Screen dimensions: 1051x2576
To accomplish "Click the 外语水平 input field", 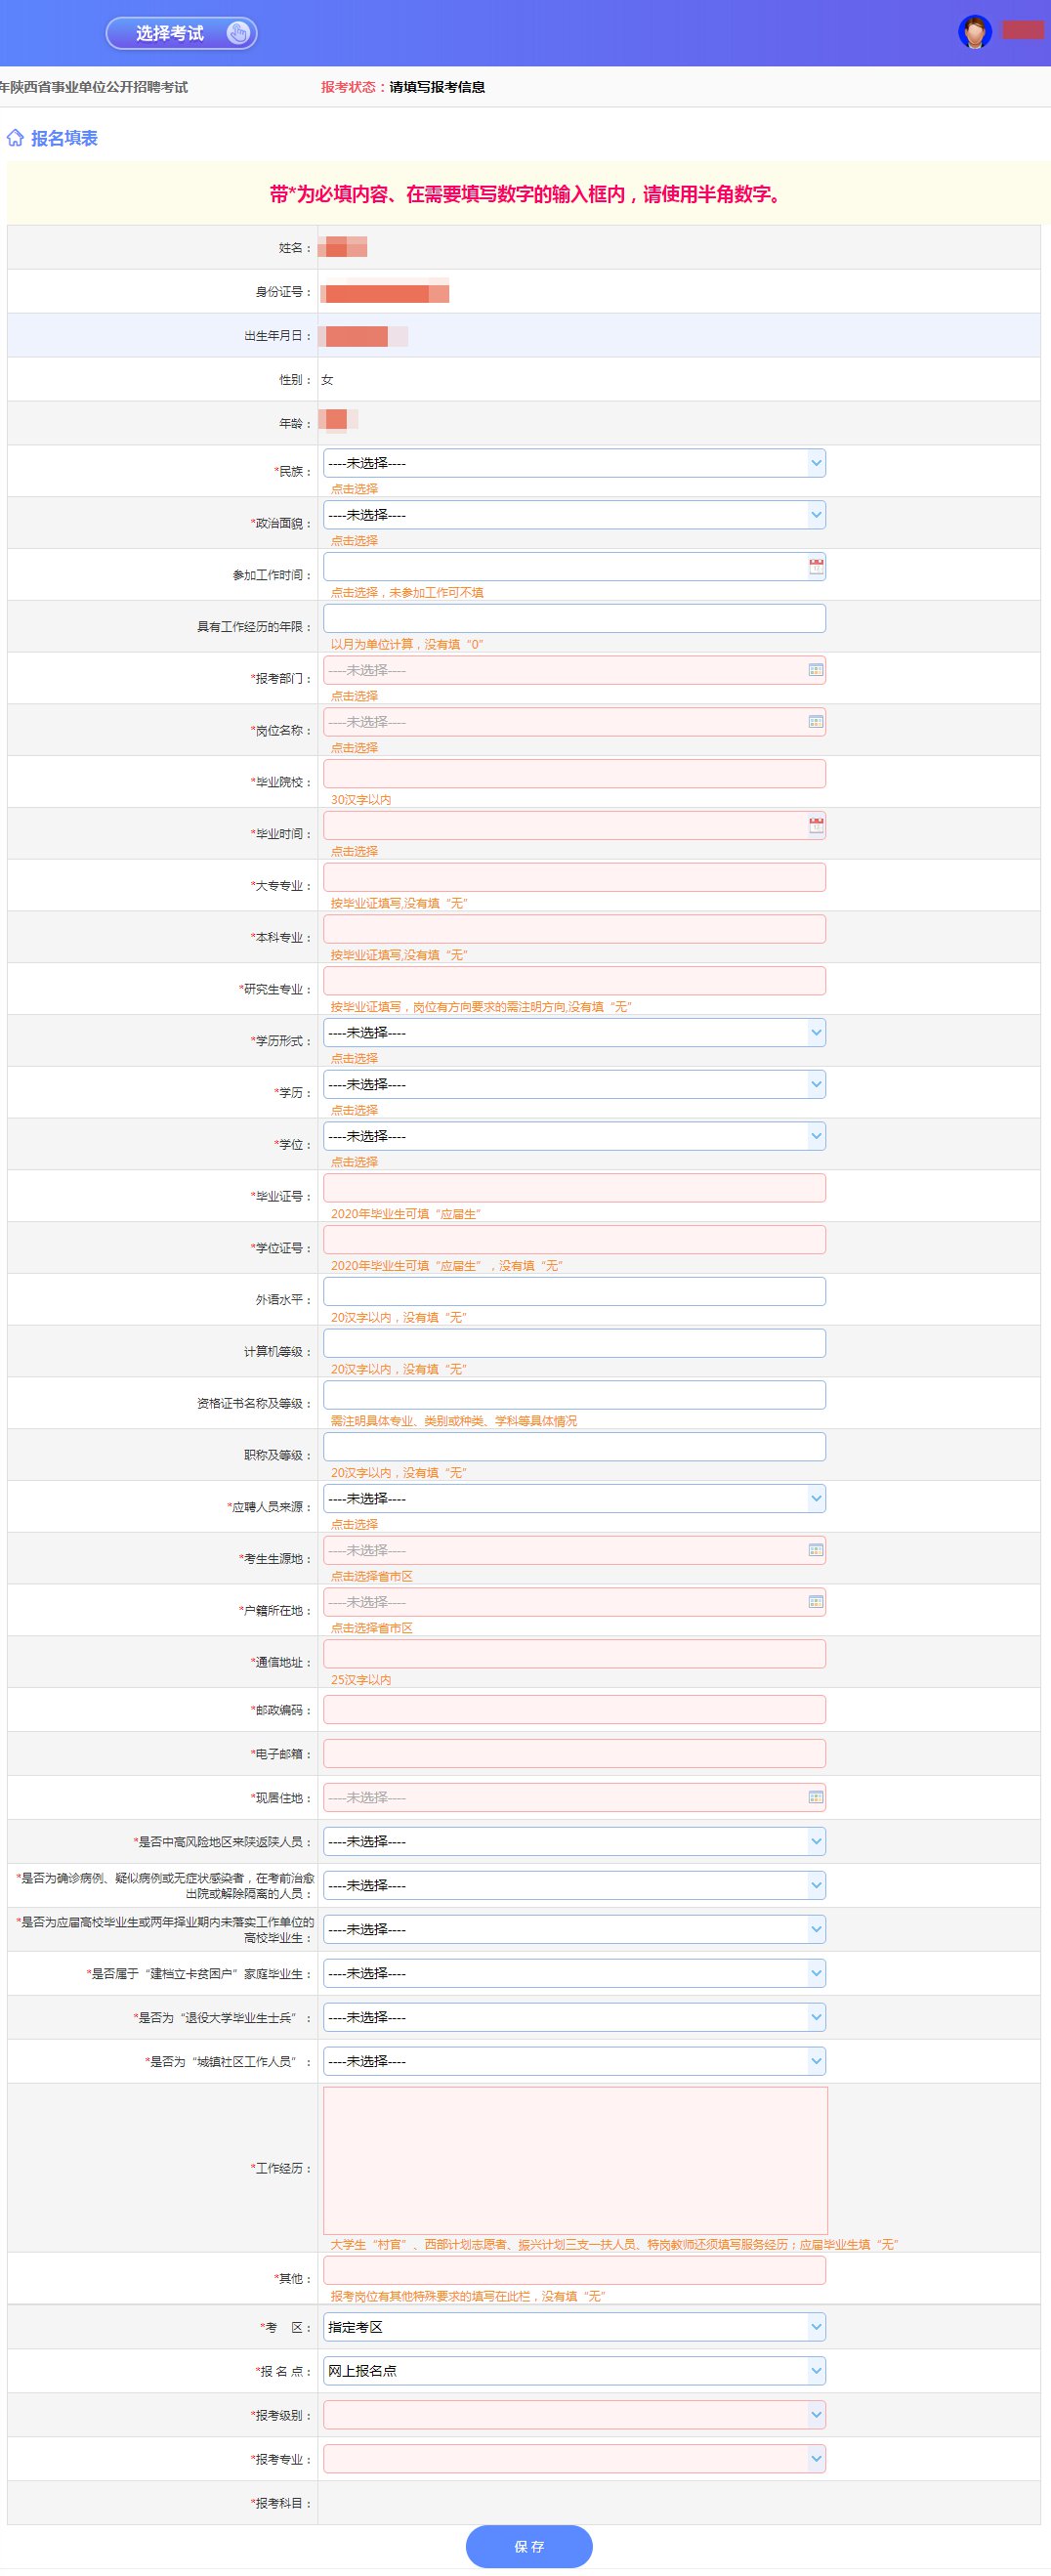I will (574, 1292).
